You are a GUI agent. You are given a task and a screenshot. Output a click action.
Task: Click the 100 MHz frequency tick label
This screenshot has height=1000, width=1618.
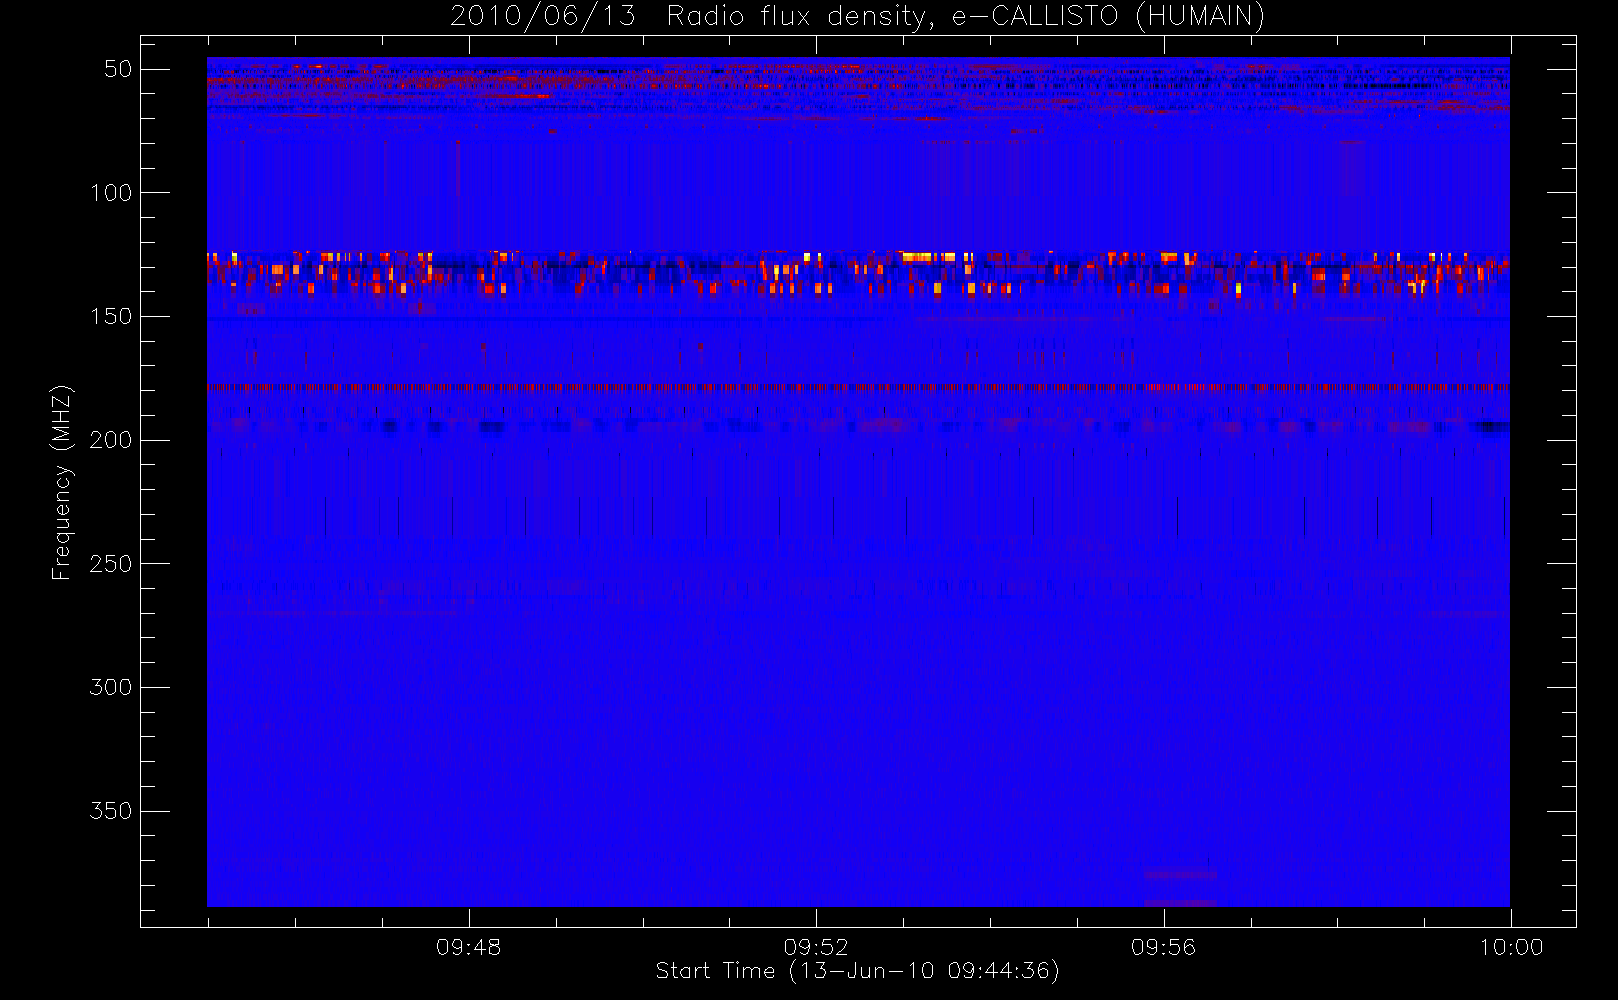pos(111,193)
